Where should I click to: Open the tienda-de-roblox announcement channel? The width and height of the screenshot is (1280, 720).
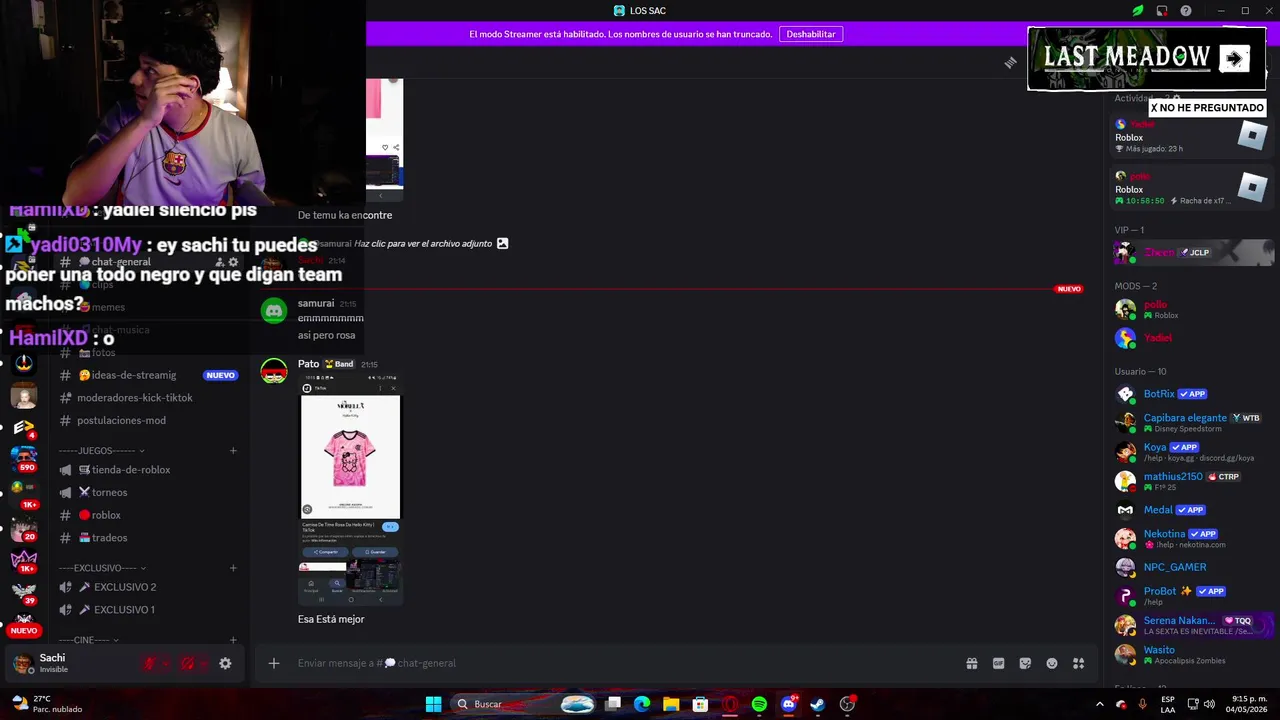pyautogui.click(x=150, y=470)
